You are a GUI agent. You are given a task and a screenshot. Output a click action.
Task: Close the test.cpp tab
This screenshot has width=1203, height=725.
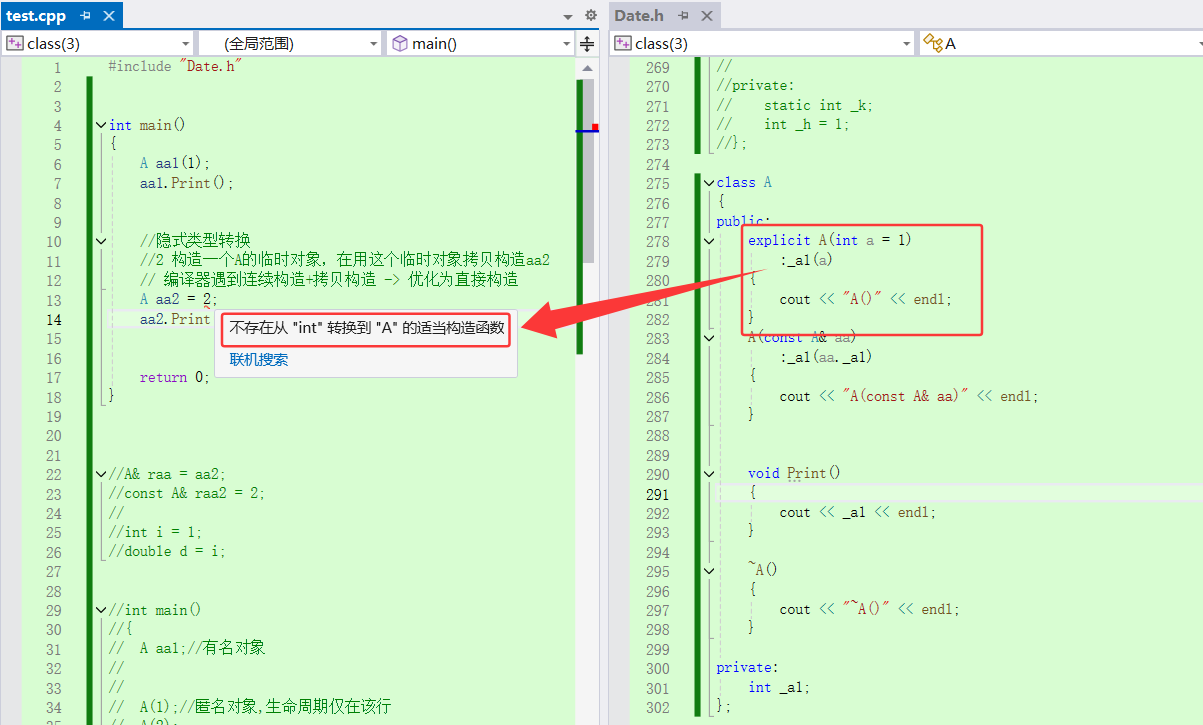[109, 16]
